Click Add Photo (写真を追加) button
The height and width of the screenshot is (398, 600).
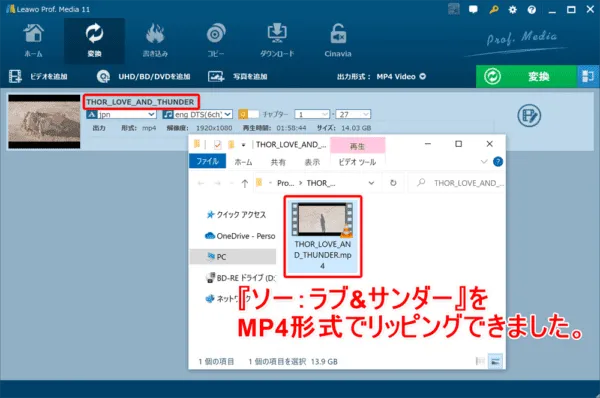click(x=237, y=77)
